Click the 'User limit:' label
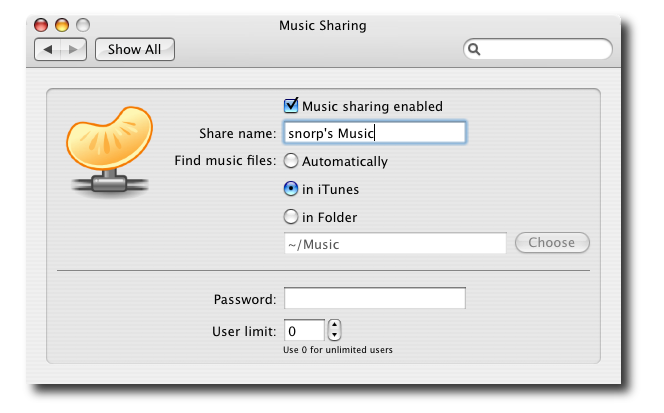The width and height of the screenshot is (664, 413). pos(244,331)
